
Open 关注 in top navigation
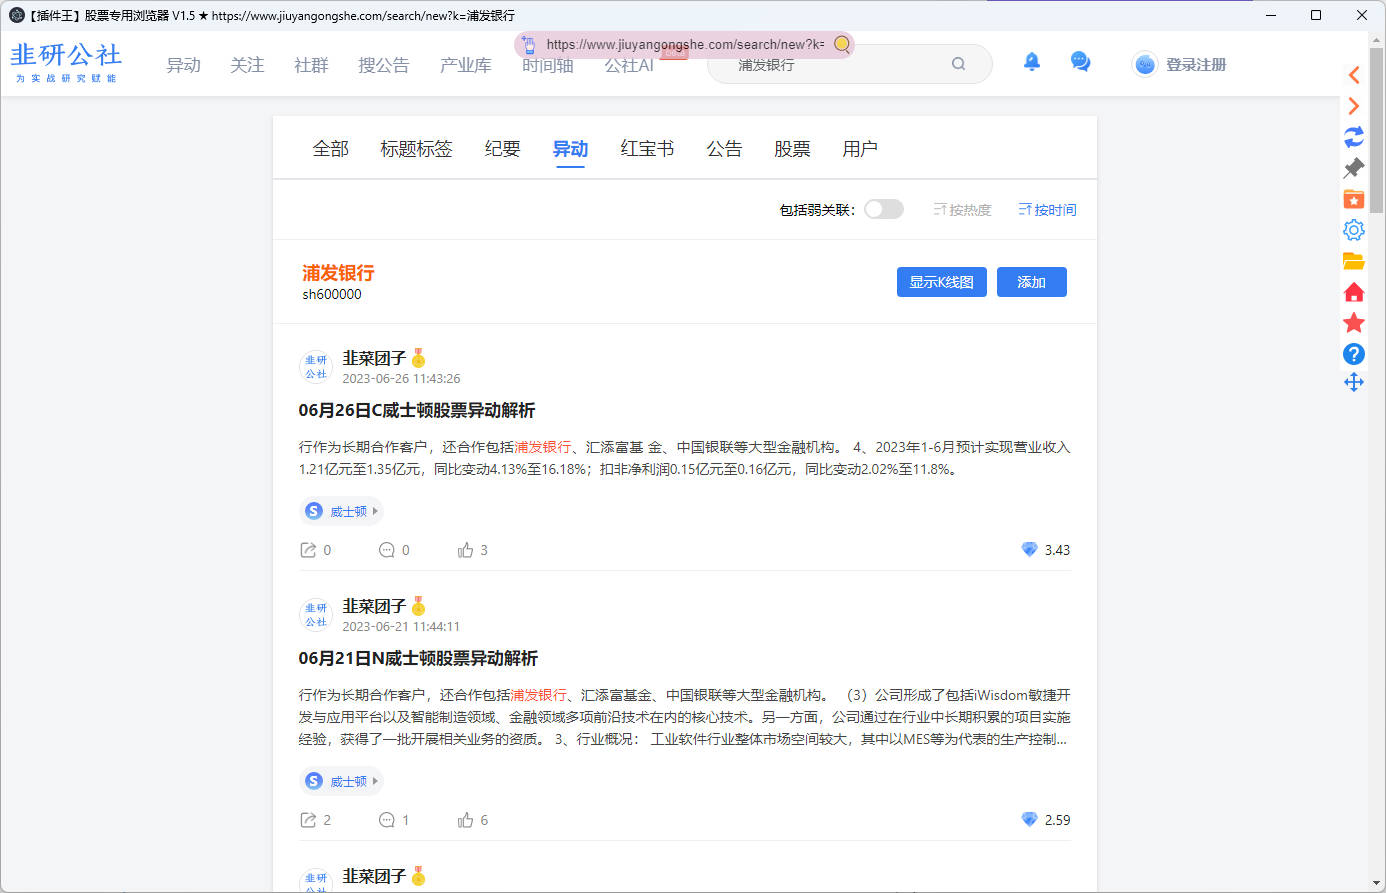[247, 65]
